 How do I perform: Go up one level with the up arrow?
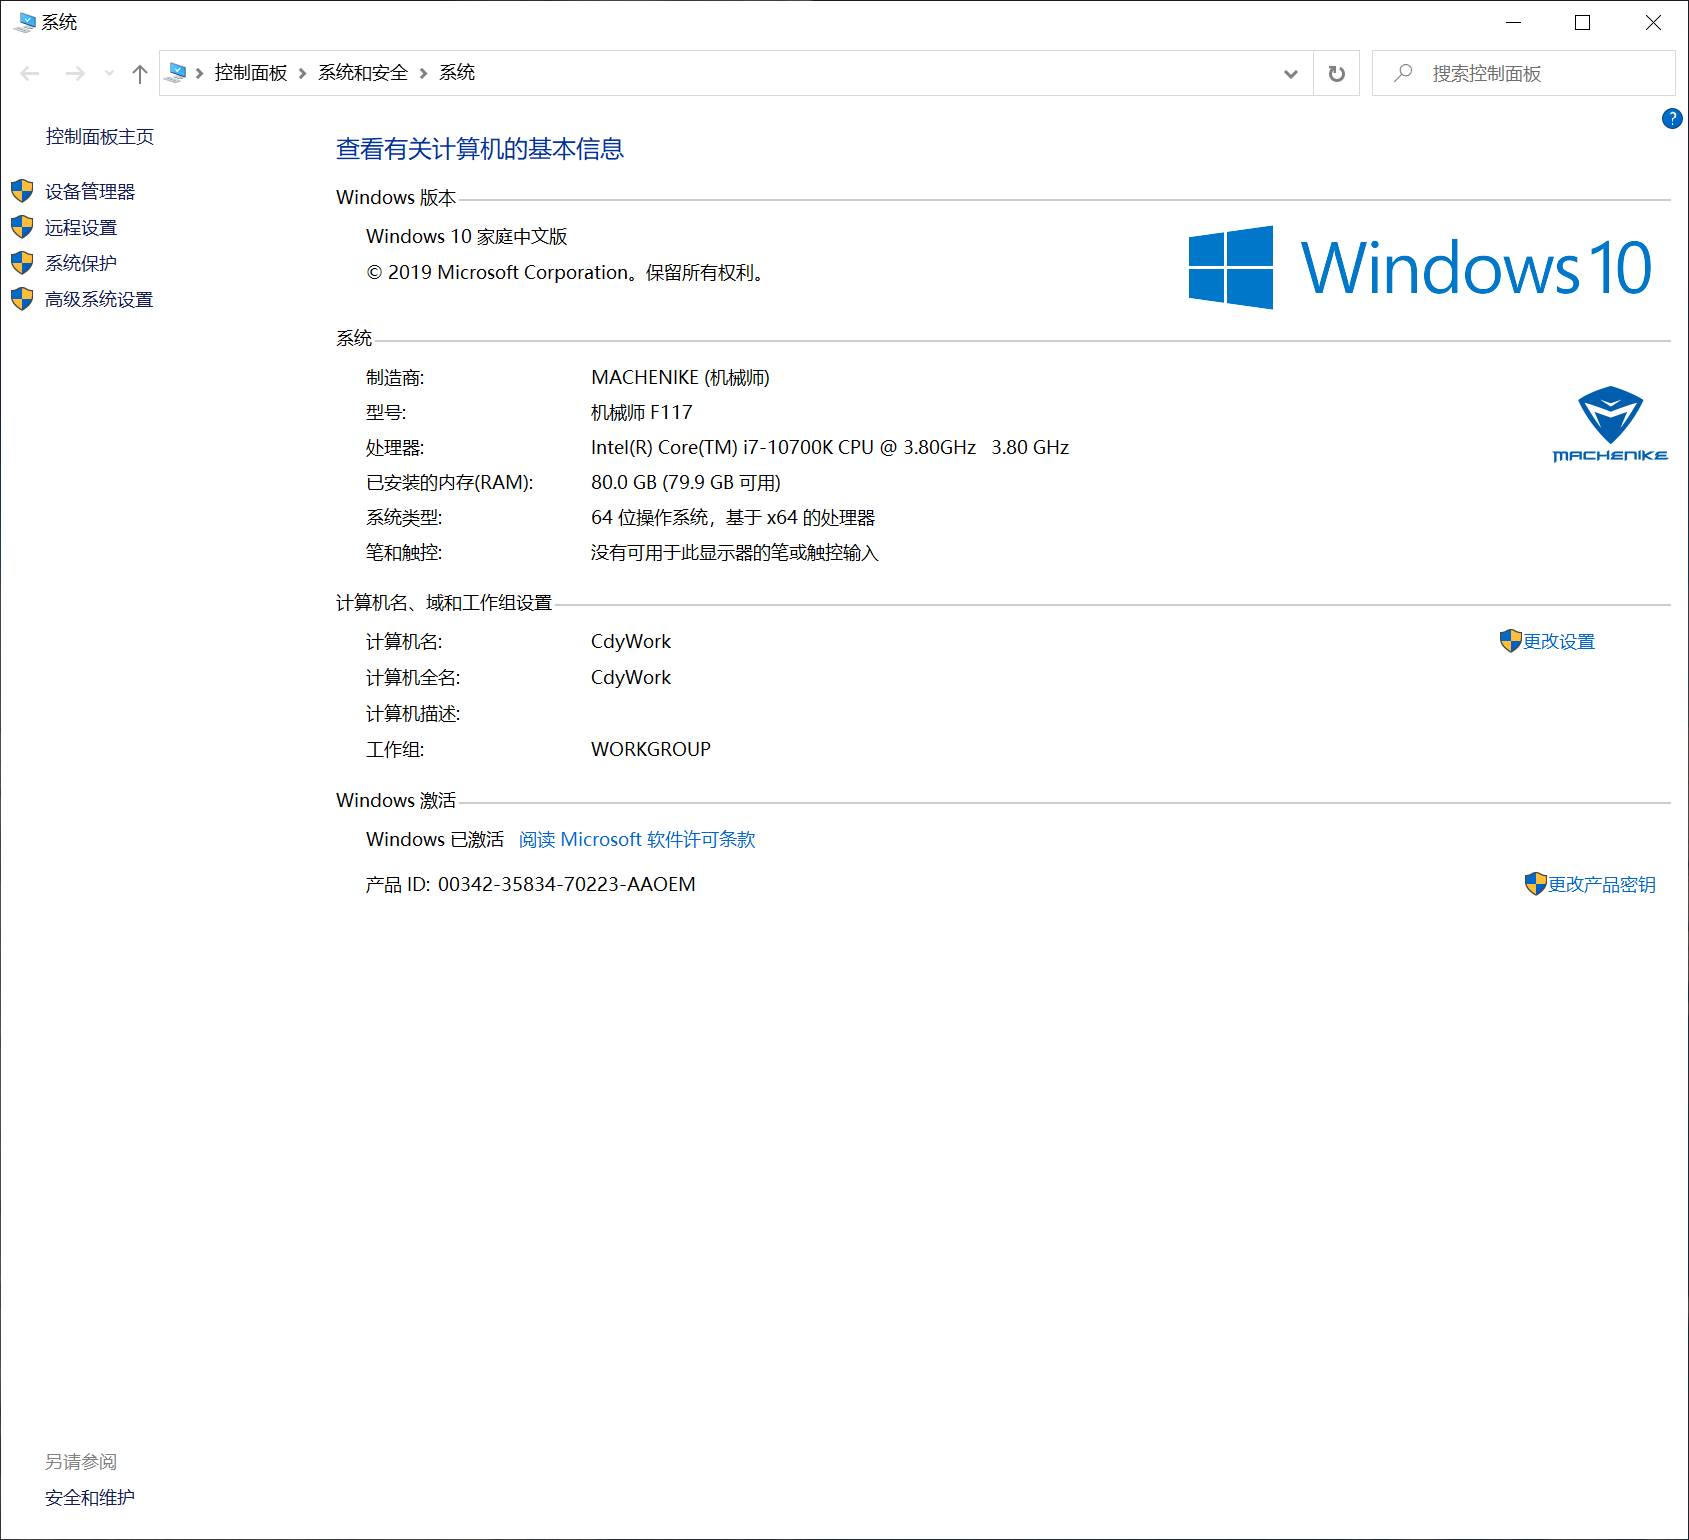(x=140, y=74)
